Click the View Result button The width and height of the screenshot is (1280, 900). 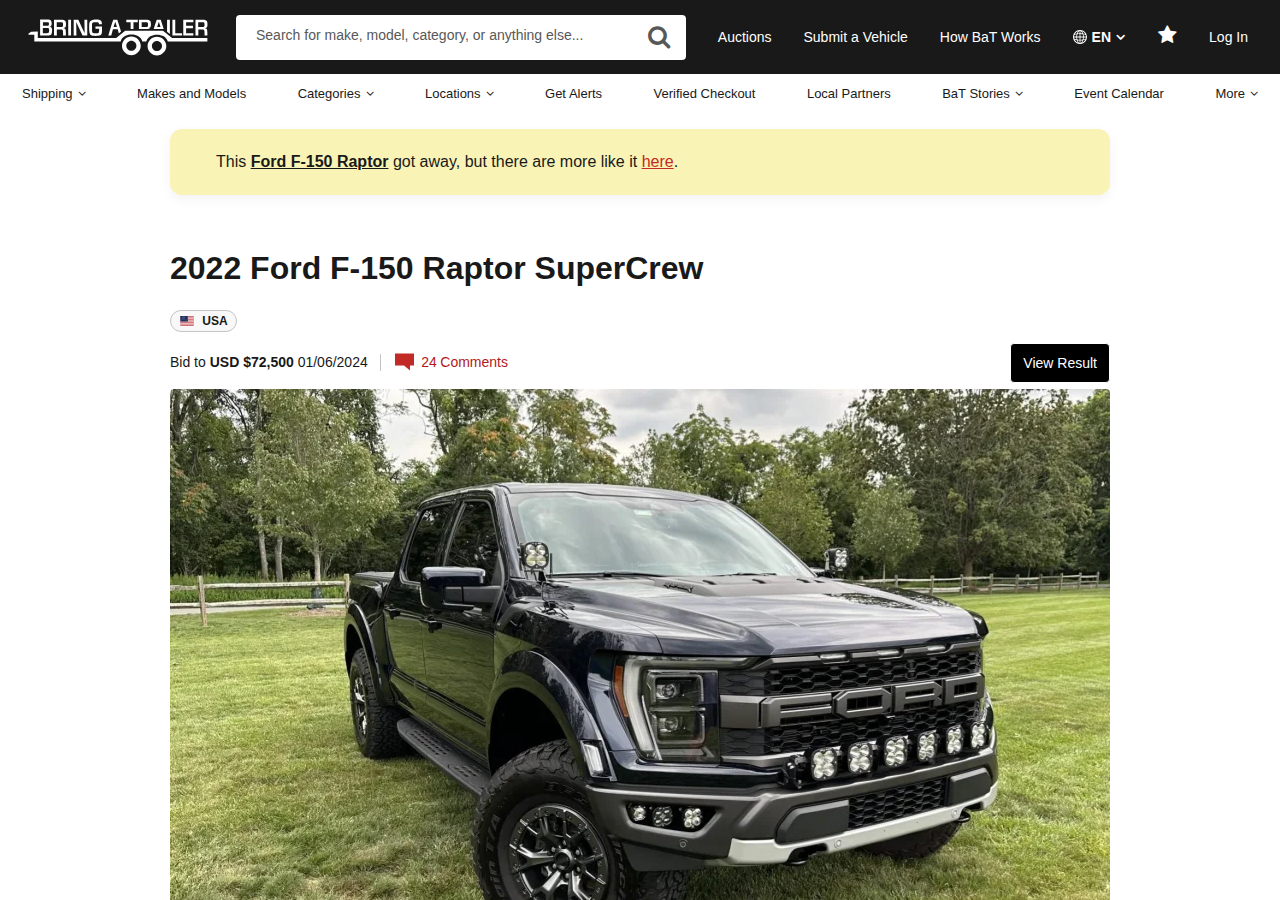(x=1060, y=363)
